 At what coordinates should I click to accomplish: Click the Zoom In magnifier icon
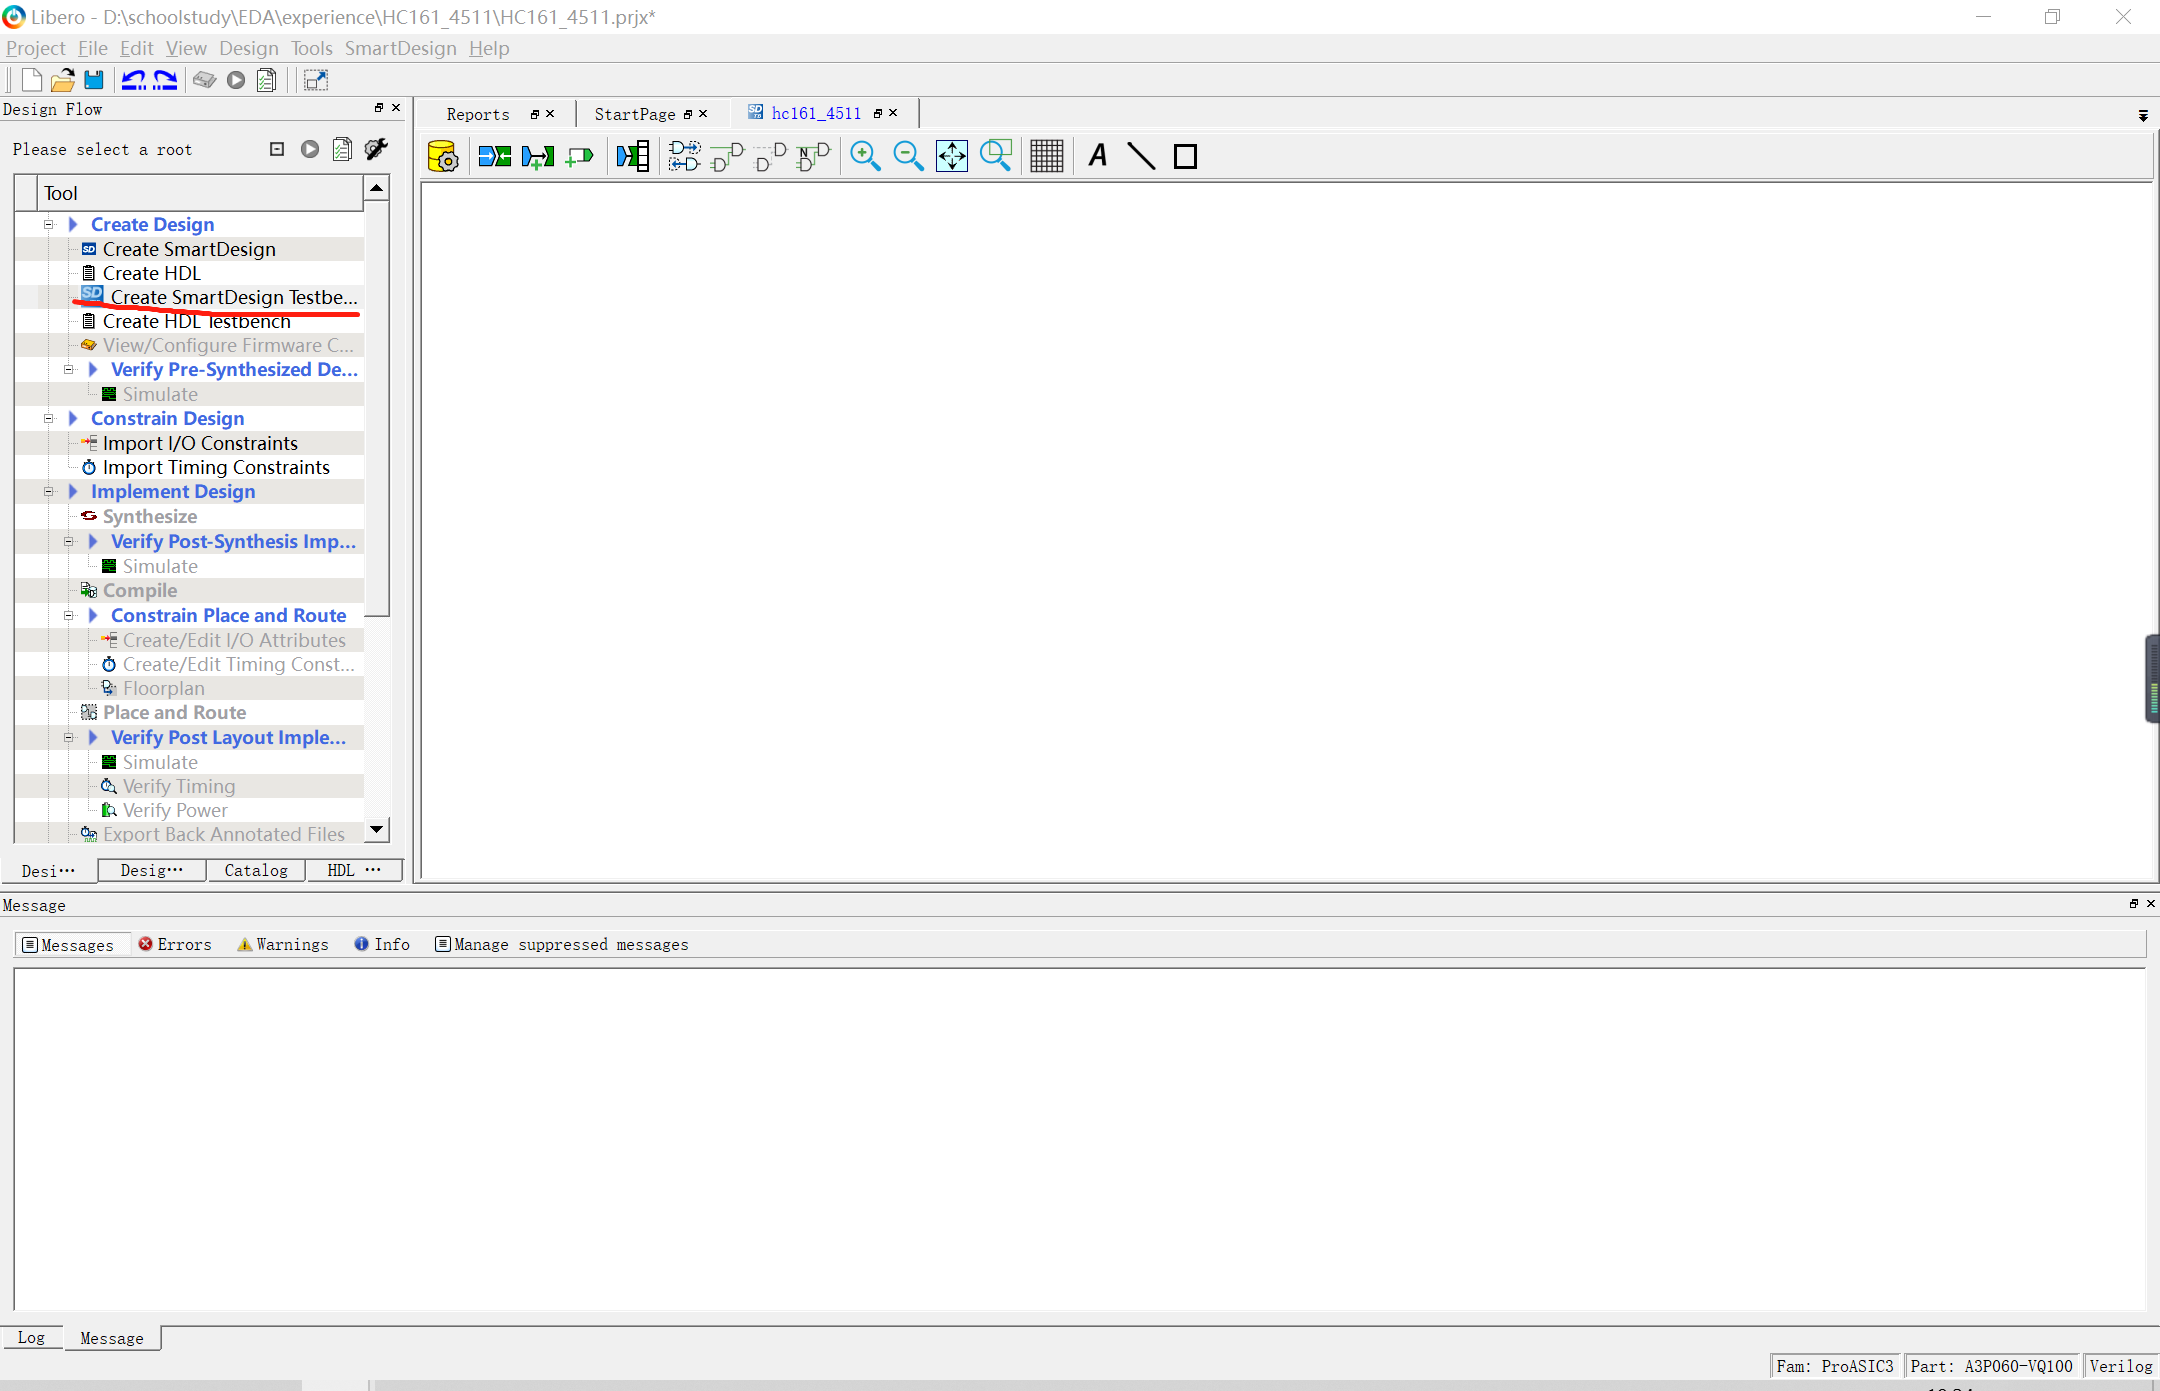click(865, 156)
